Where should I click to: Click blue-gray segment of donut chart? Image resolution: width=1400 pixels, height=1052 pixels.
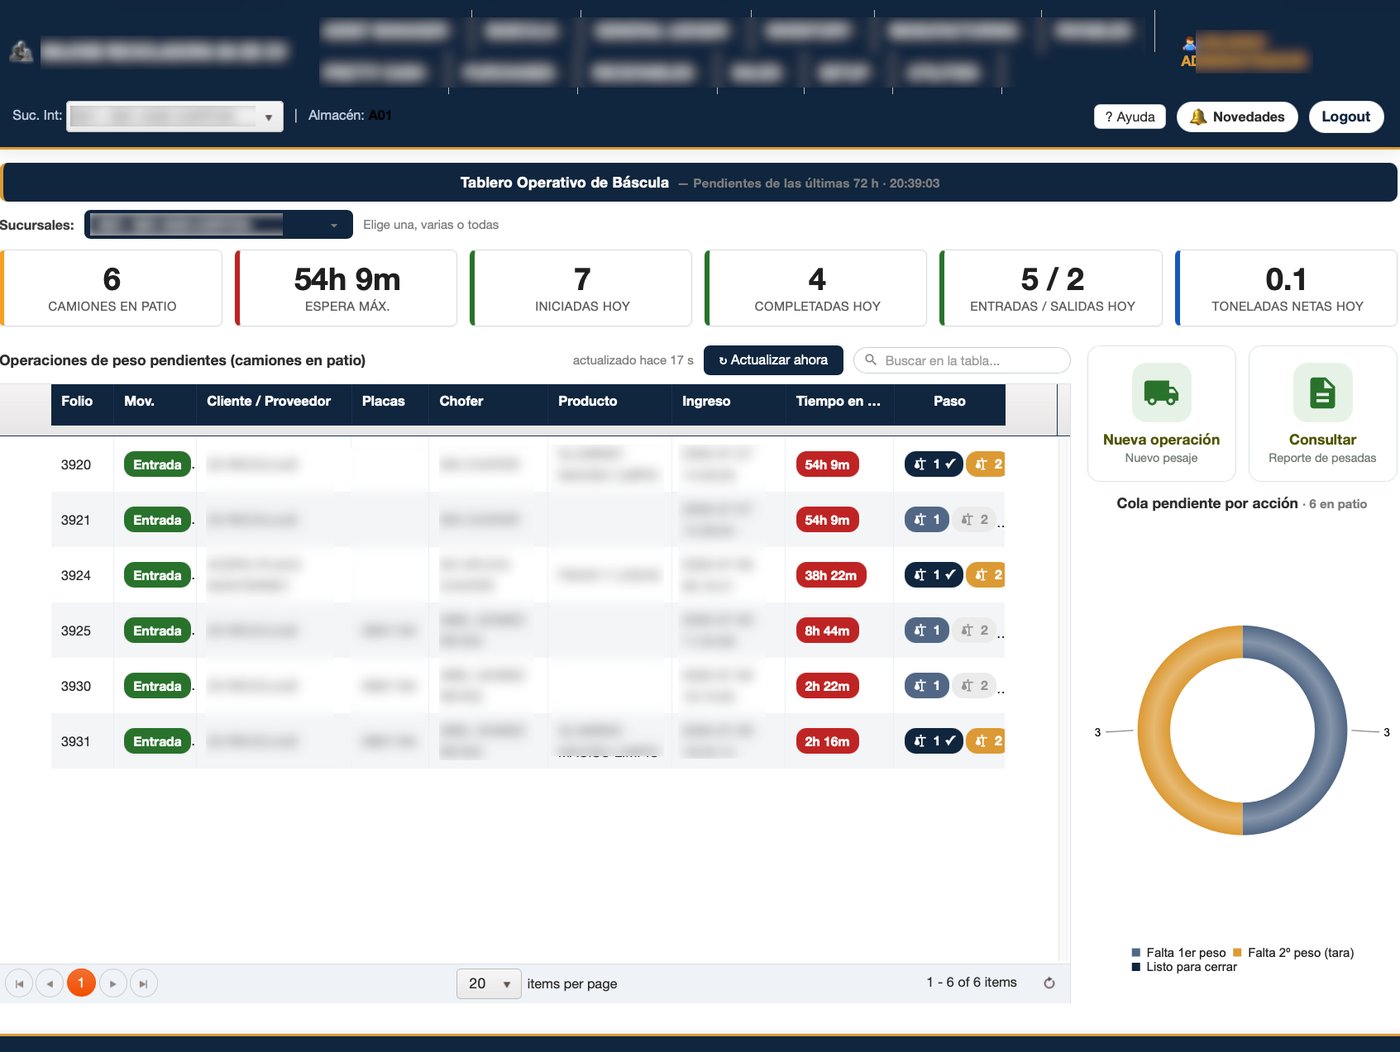pos(1331,730)
